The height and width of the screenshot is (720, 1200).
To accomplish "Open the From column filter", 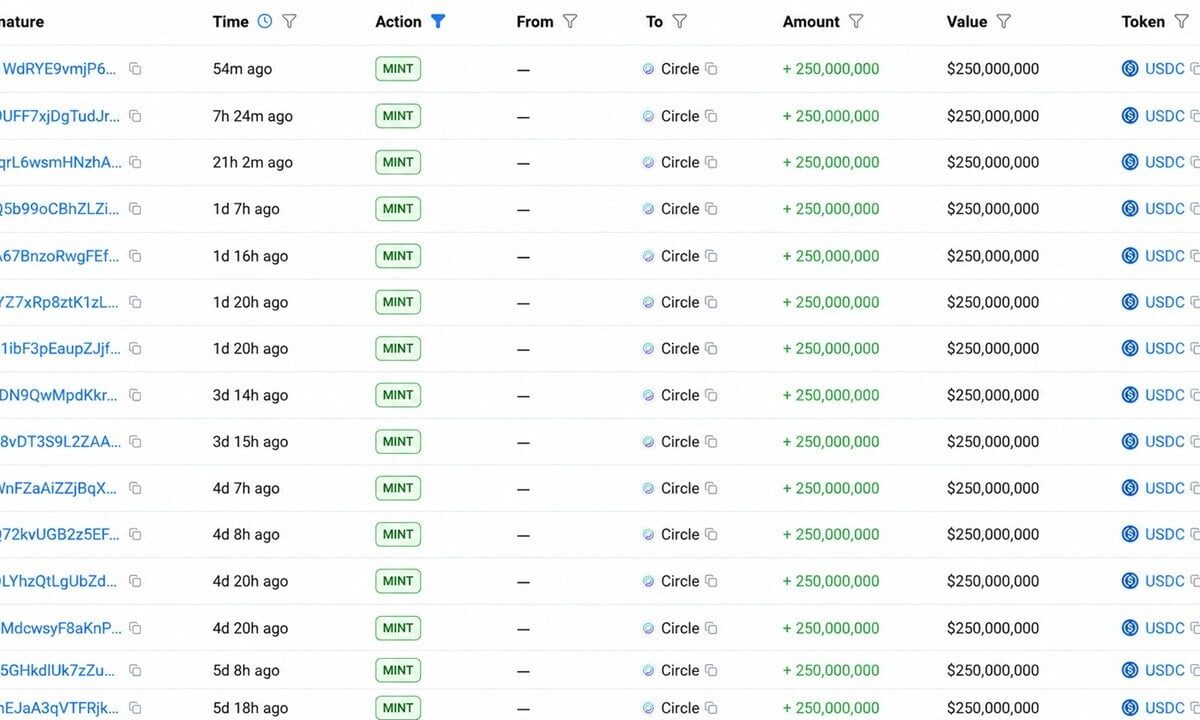I will click(570, 21).
